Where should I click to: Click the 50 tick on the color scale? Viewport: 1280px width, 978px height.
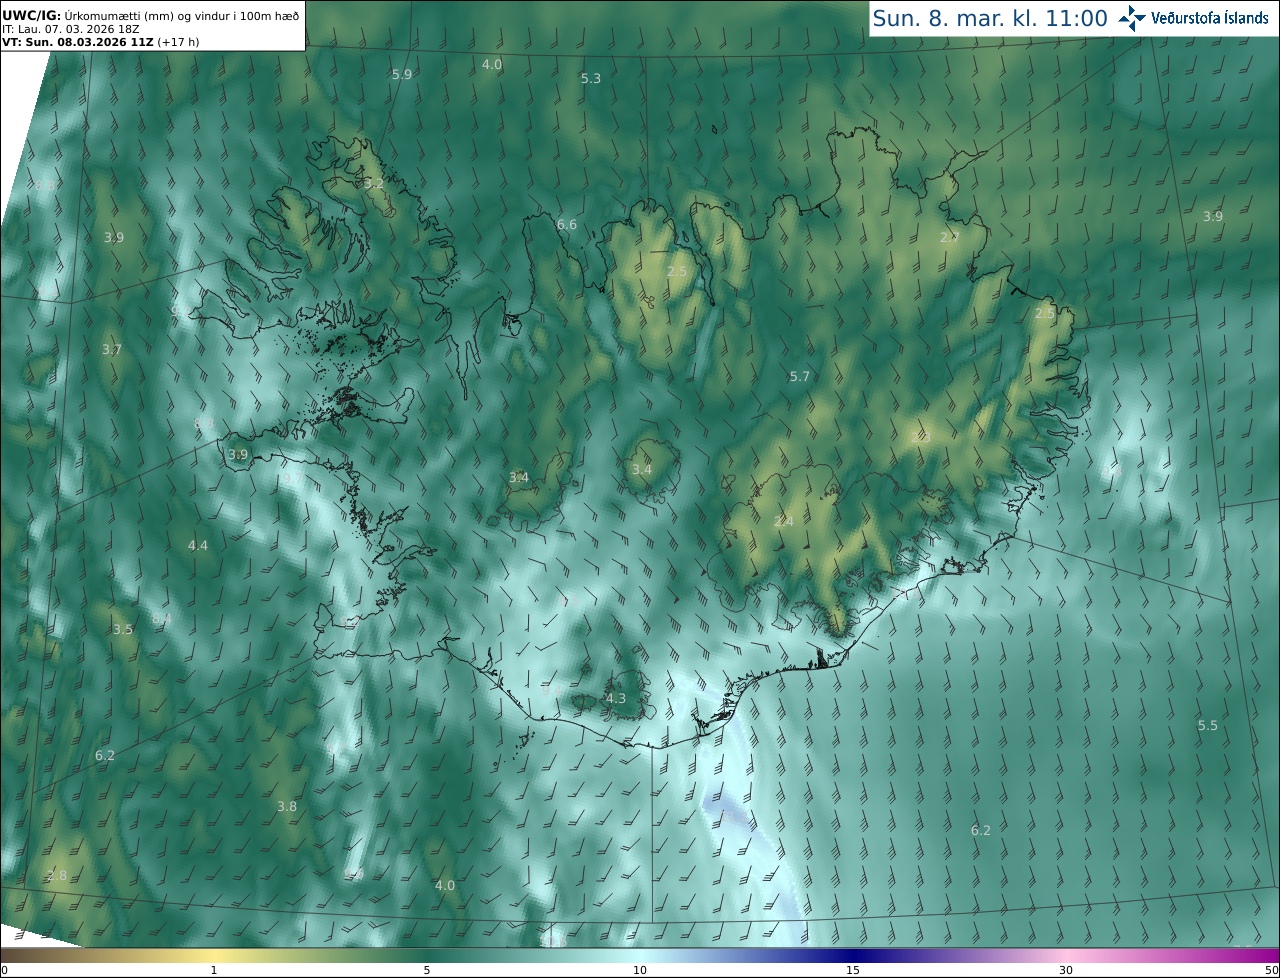[1271, 970]
